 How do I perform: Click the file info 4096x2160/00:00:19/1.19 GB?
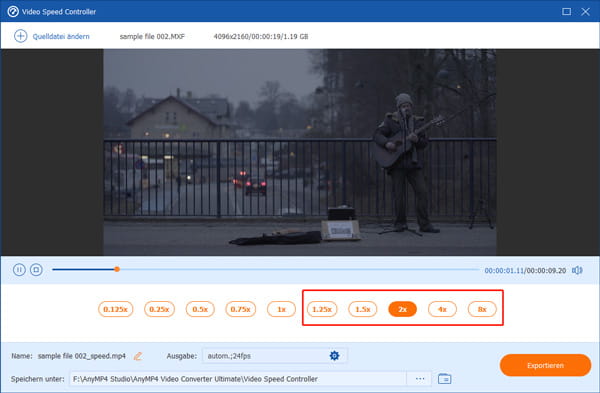tap(261, 37)
